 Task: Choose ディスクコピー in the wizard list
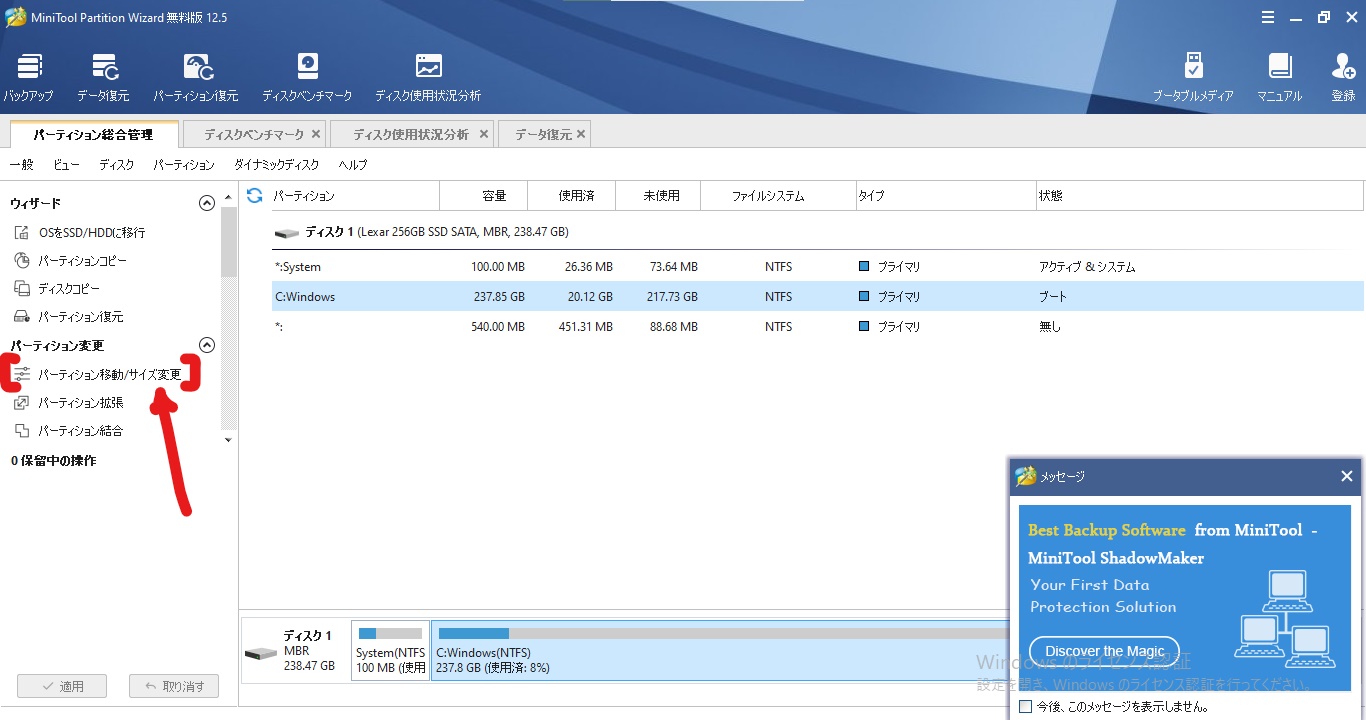(x=57, y=288)
